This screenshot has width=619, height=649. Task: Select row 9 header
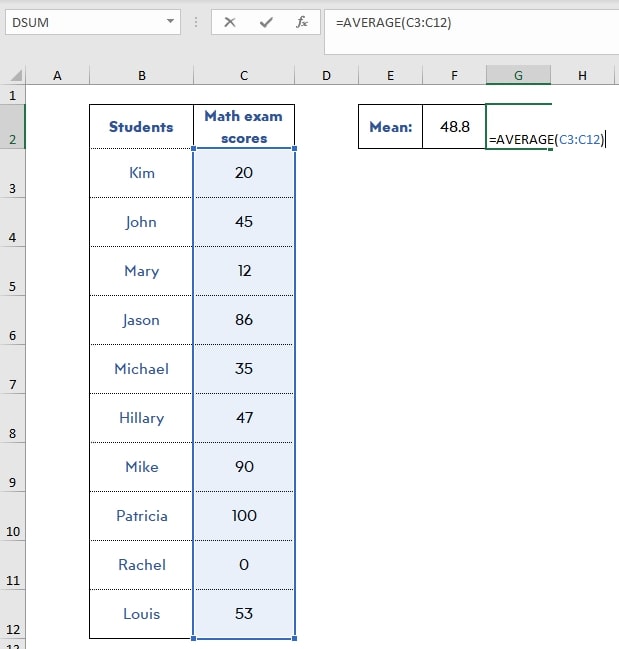(x=12, y=467)
